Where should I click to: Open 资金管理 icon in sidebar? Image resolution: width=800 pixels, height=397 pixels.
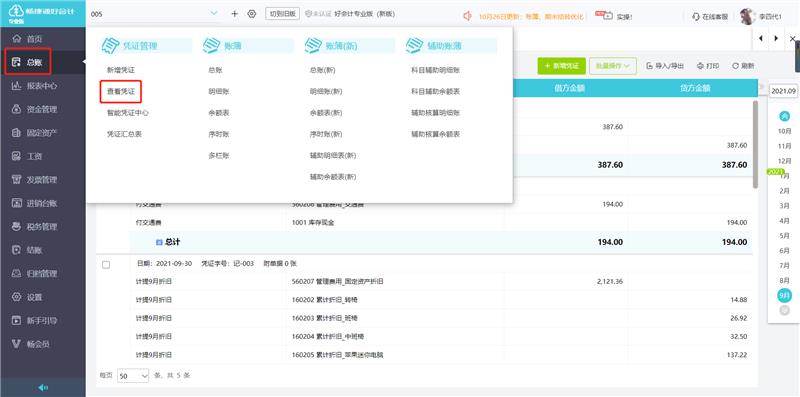[16, 109]
